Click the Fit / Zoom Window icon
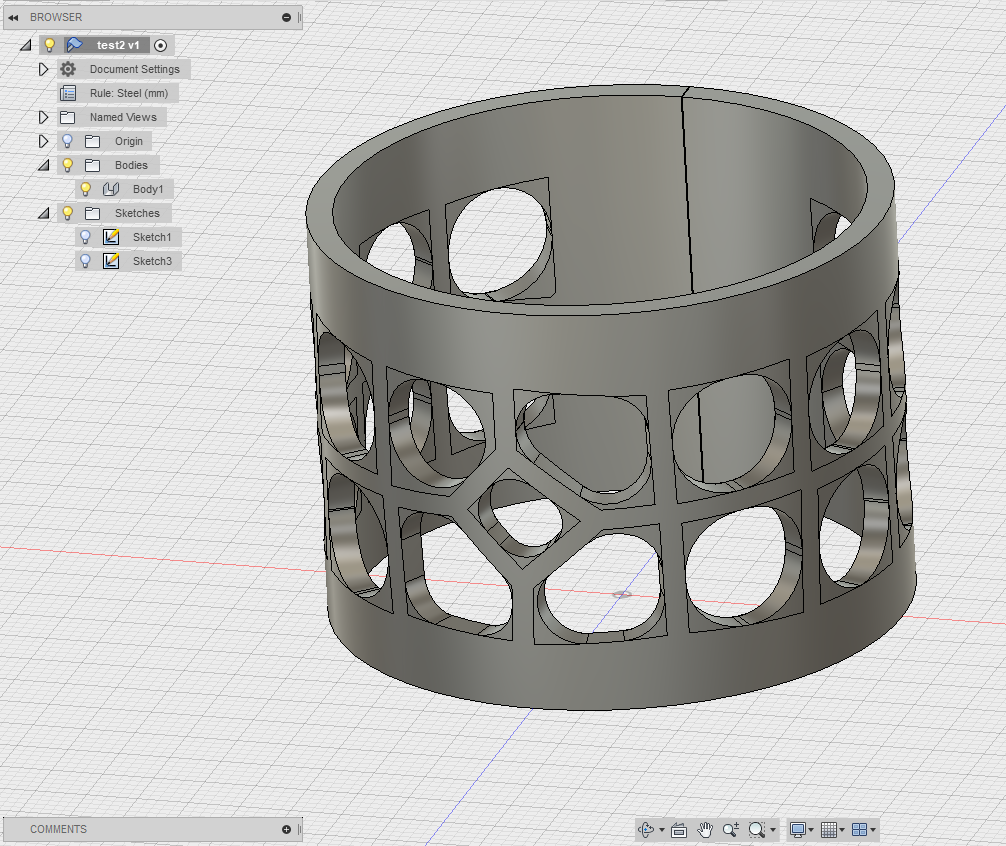1006x846 pixels. point(757,829)
